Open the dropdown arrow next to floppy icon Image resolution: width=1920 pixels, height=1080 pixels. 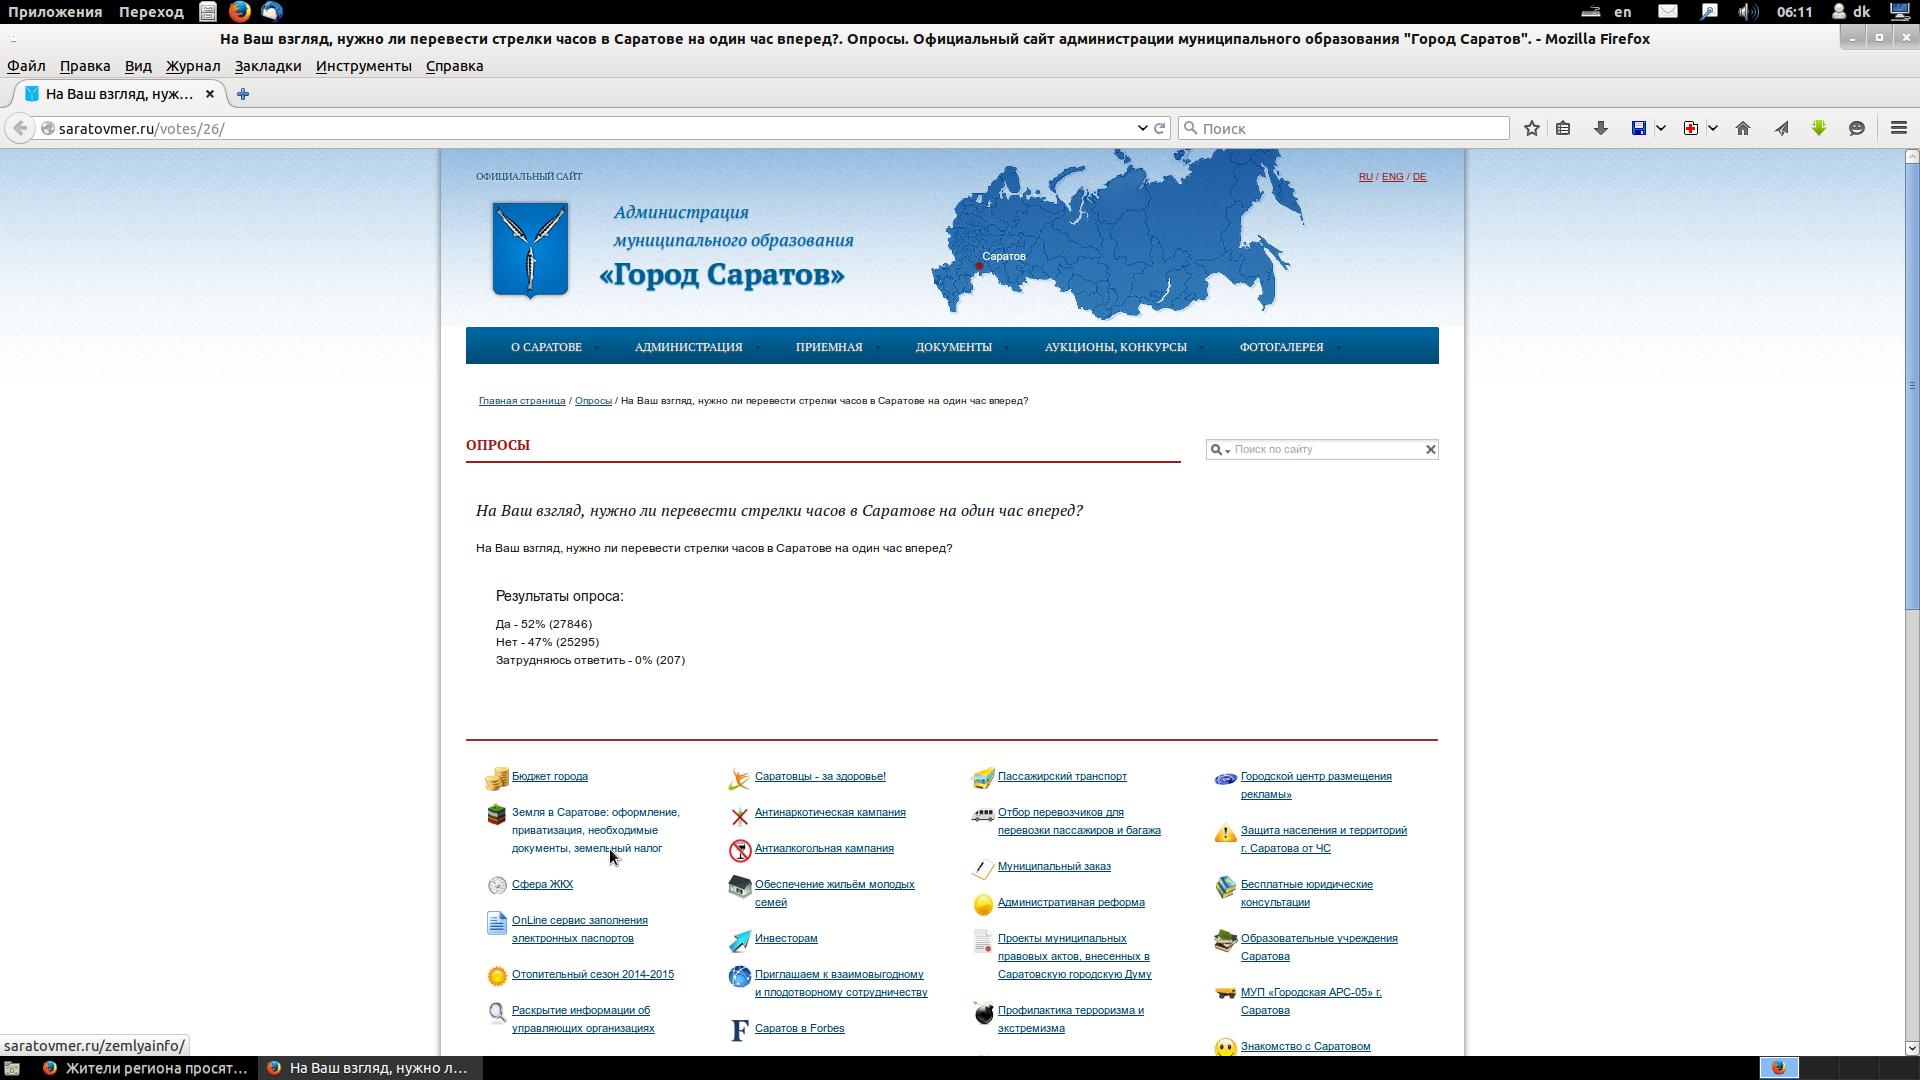tap(1661, 128)
